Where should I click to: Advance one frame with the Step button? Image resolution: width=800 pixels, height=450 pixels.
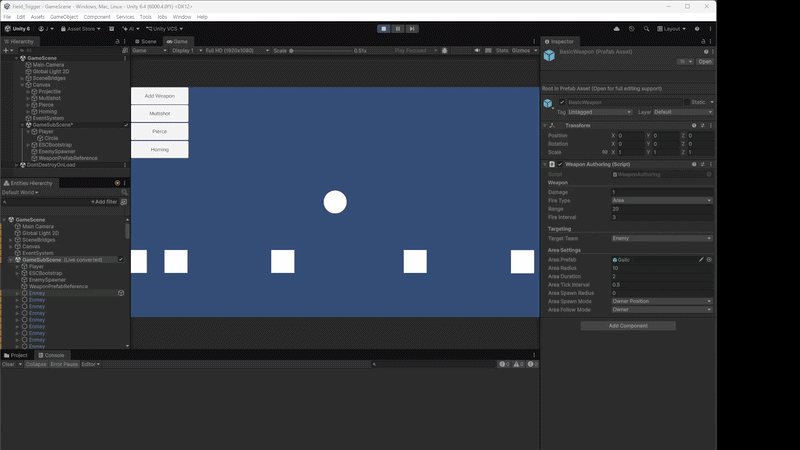coord(412,29)
